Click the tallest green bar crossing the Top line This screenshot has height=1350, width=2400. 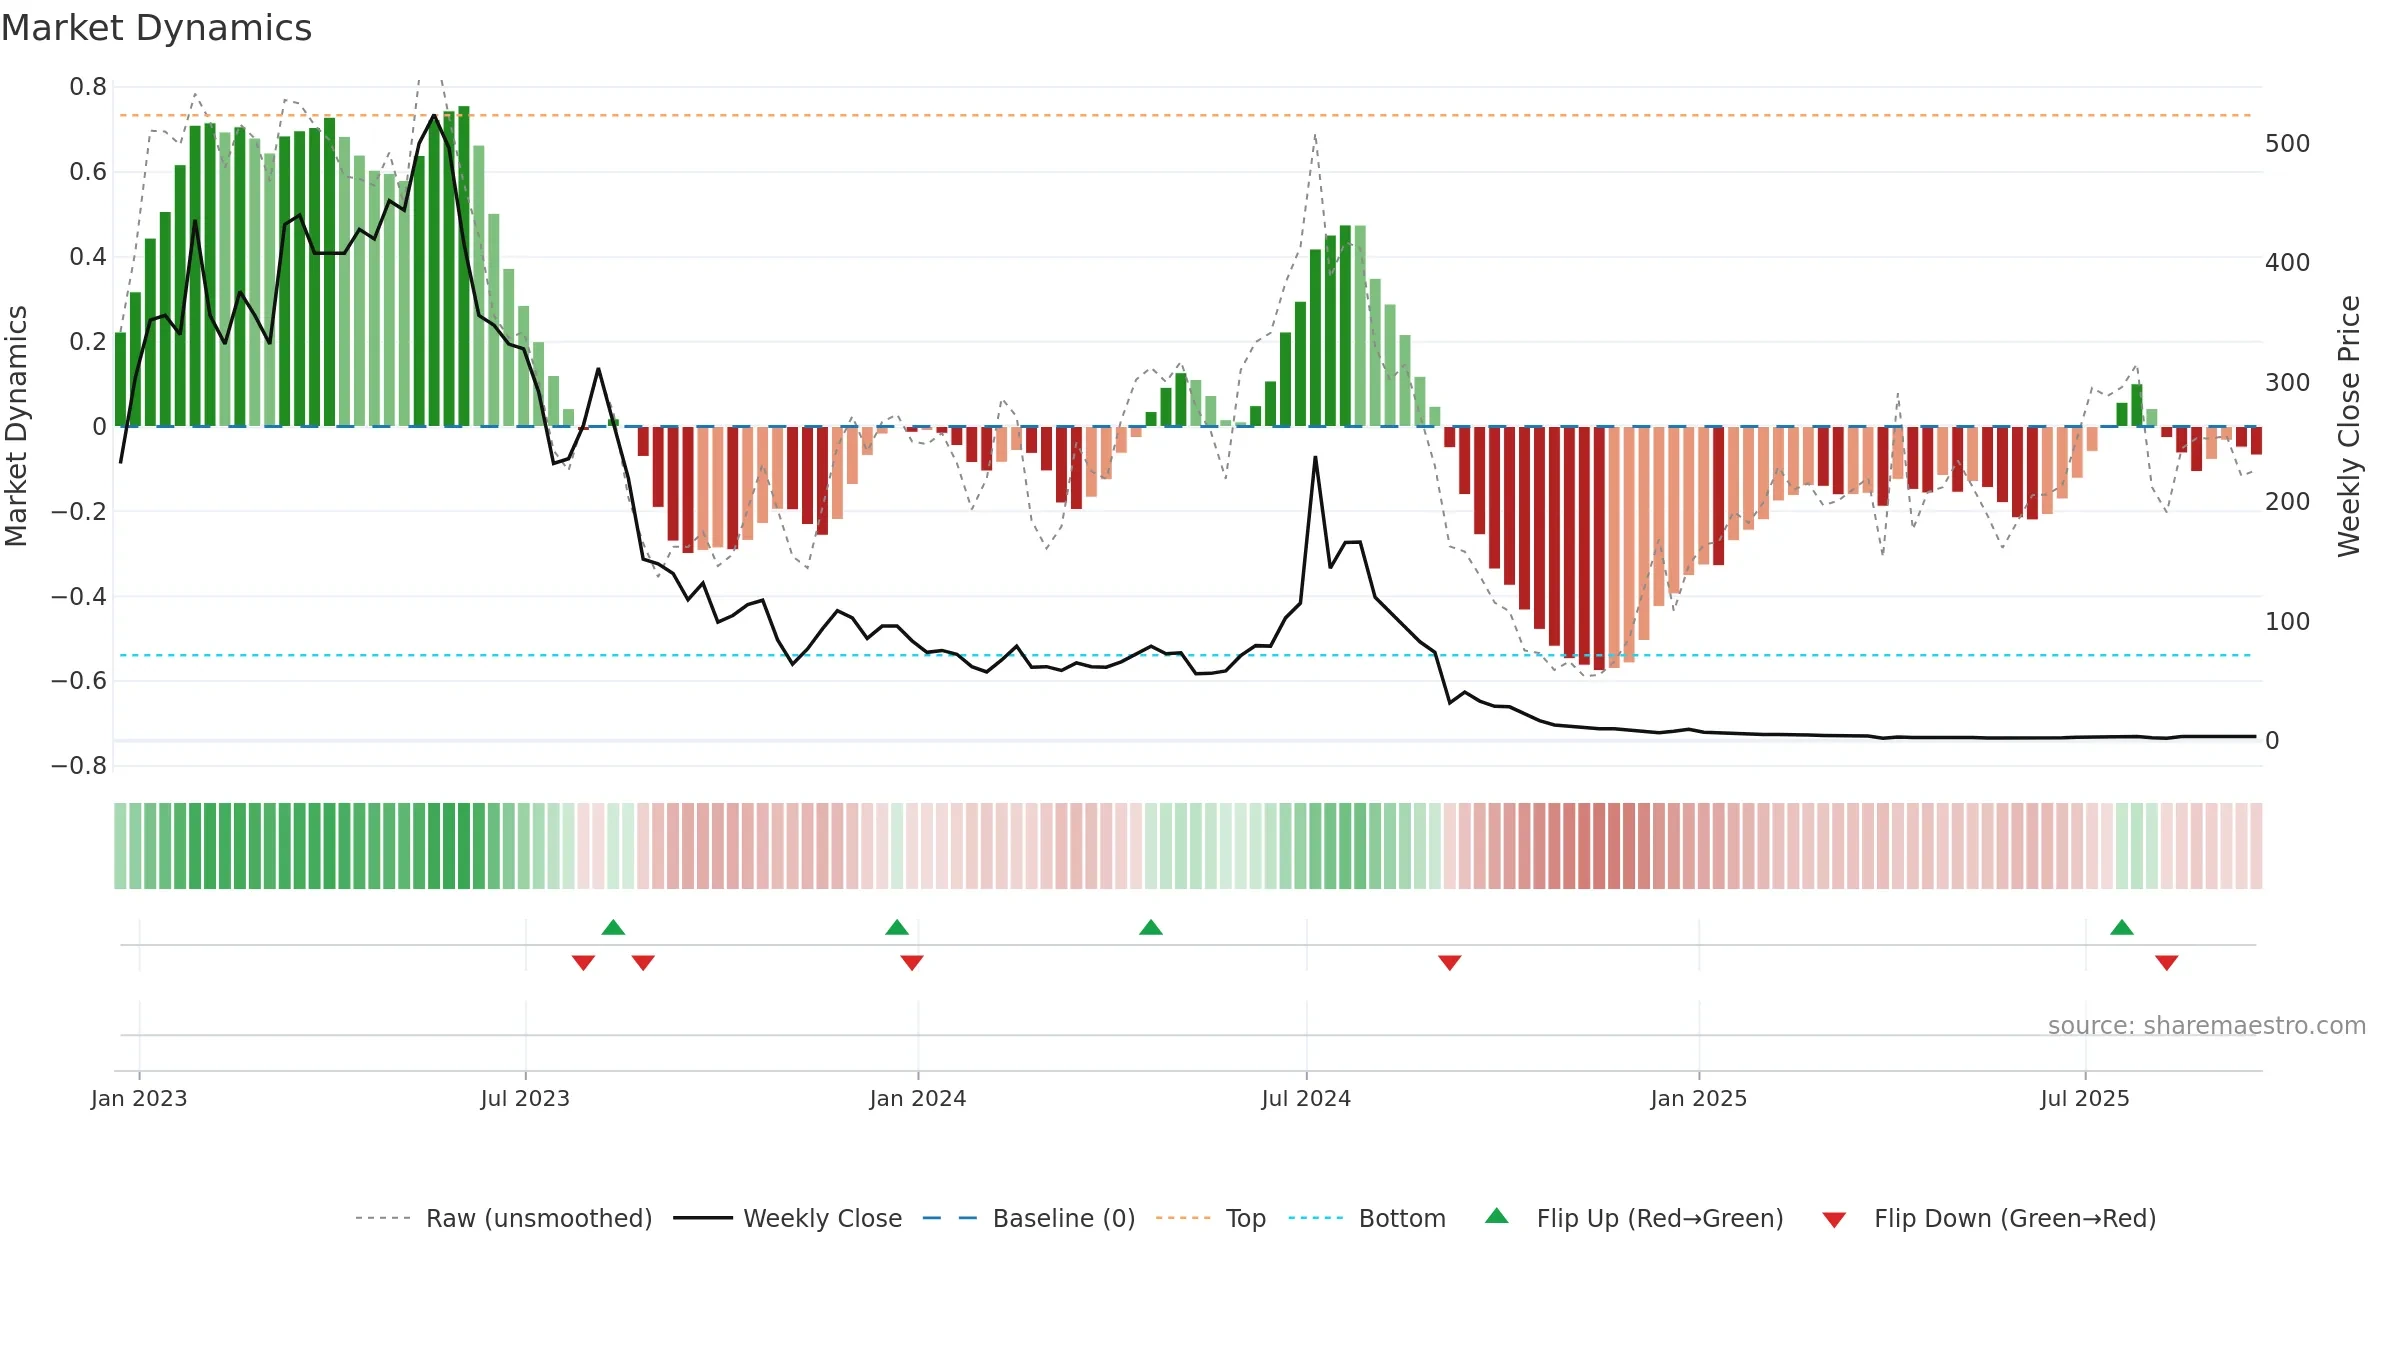pos(464,266)
